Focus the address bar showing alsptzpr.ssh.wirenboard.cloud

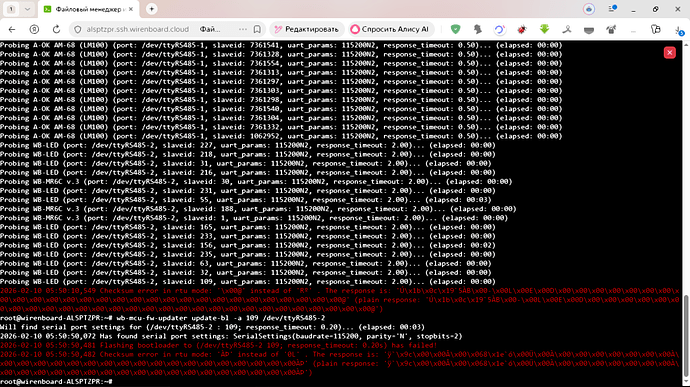pos(137,29)
